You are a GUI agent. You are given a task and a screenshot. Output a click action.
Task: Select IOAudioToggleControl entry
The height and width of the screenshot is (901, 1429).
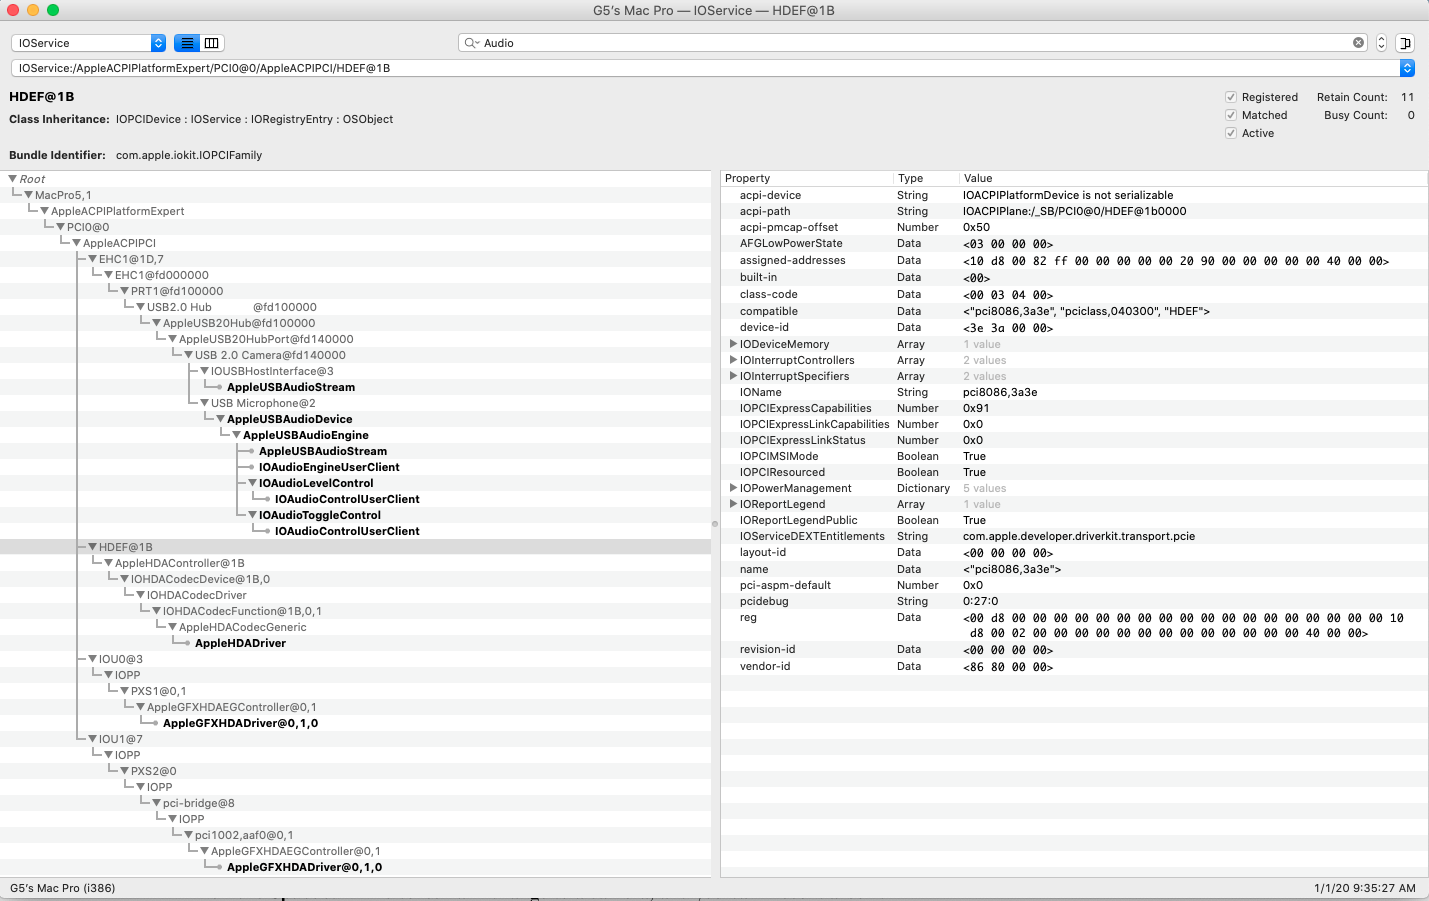(320, 515)
